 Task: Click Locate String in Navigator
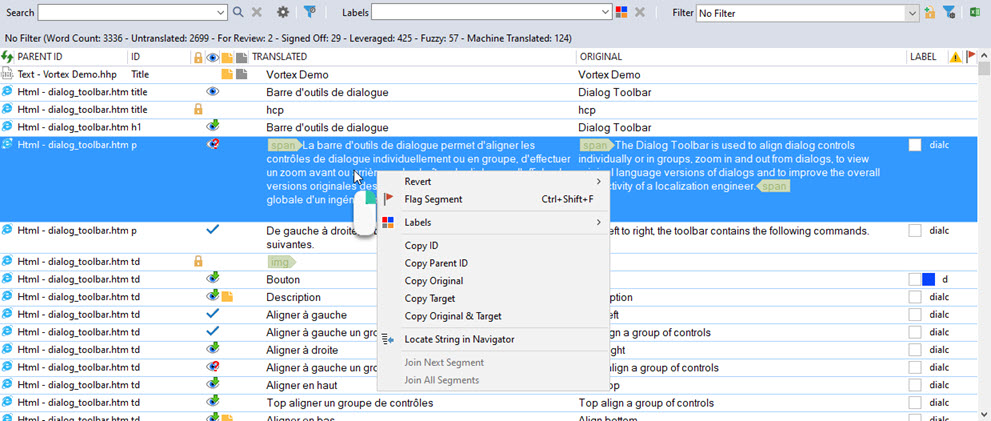[x=459, y=339]
